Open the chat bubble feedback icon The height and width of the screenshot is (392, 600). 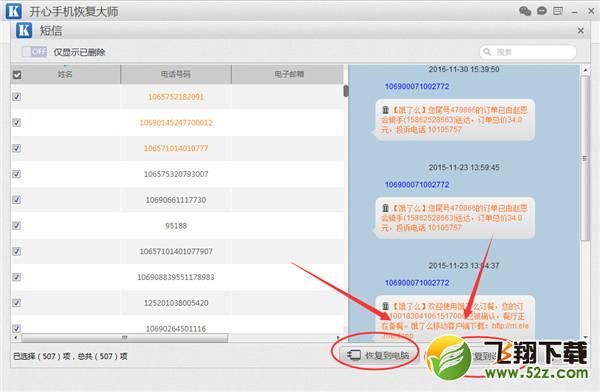tap(541, 11)
